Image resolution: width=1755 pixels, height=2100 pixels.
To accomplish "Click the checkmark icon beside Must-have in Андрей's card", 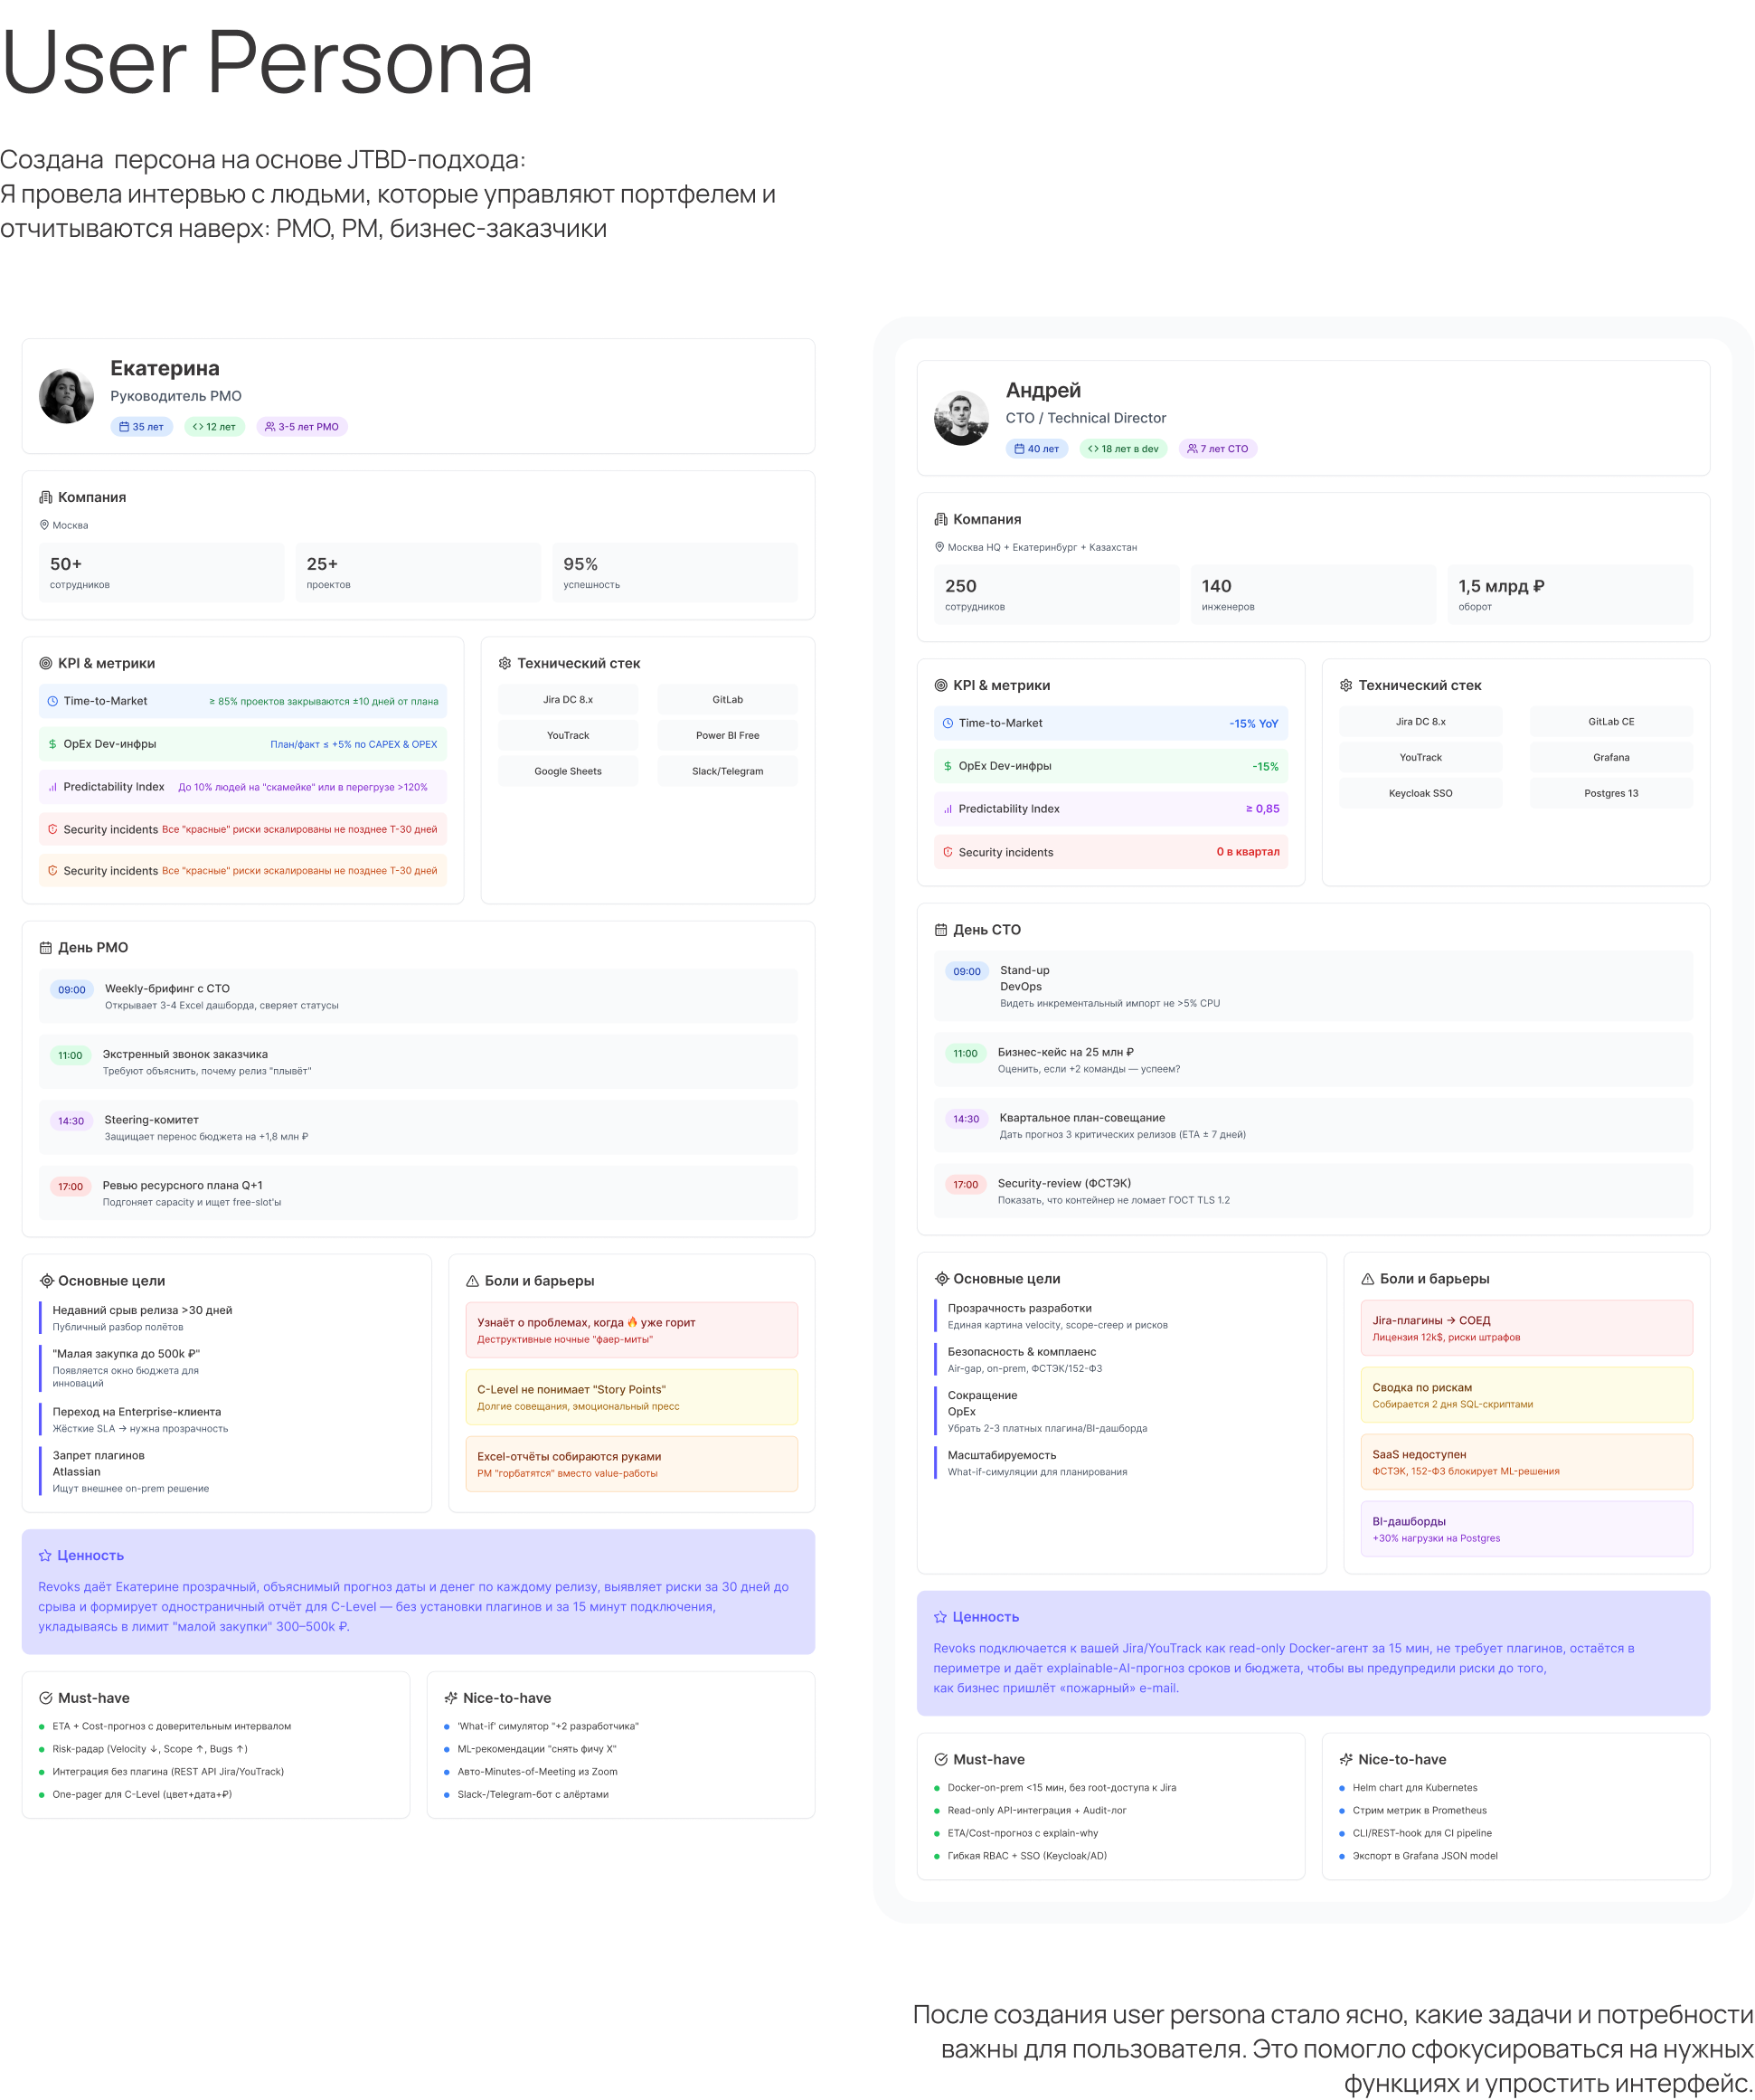I will (940, 1759).
